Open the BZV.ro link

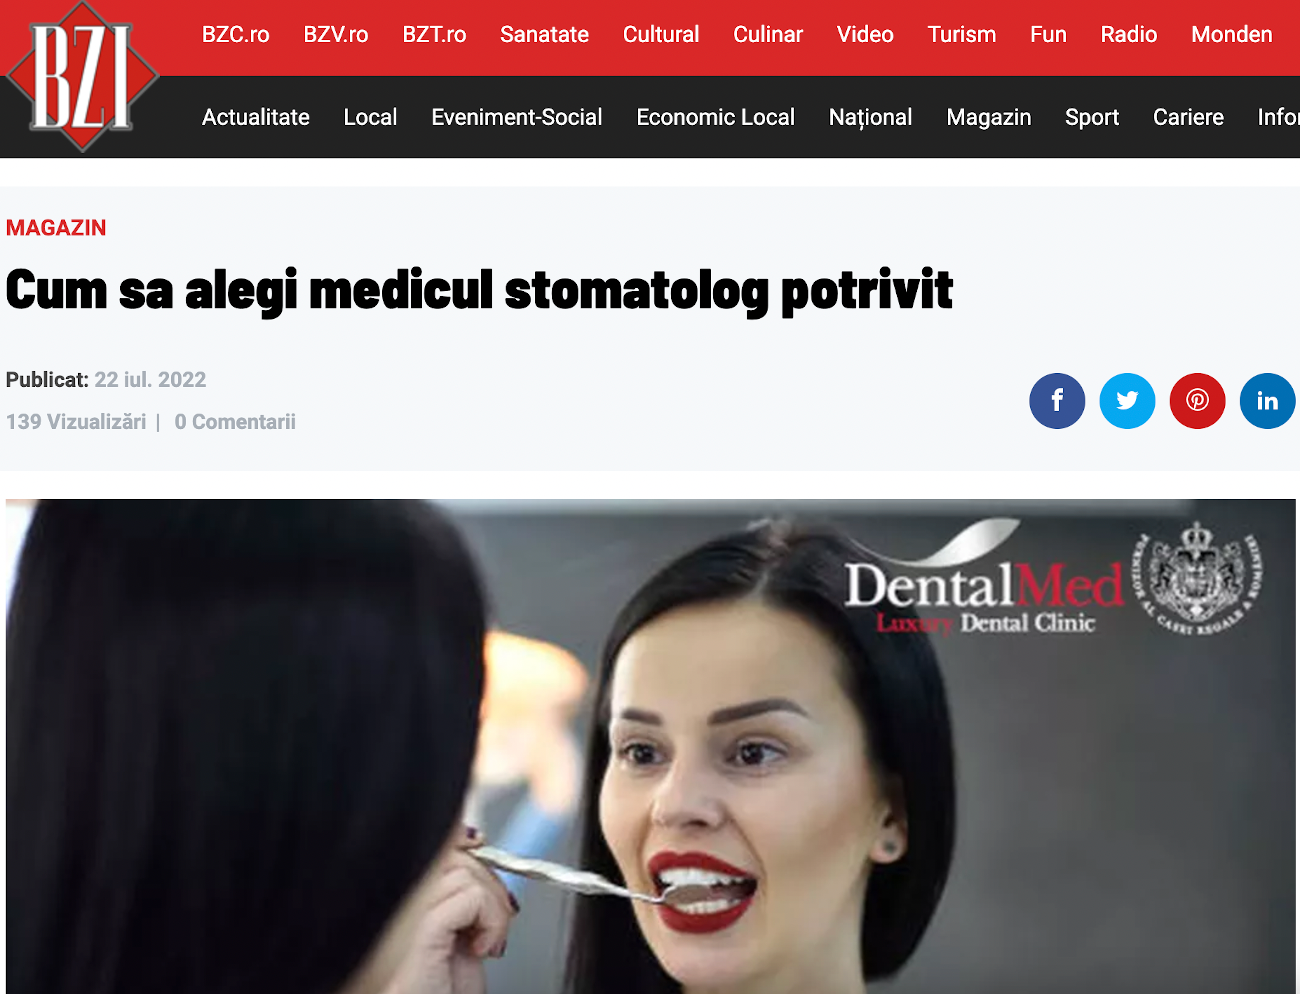336,35
